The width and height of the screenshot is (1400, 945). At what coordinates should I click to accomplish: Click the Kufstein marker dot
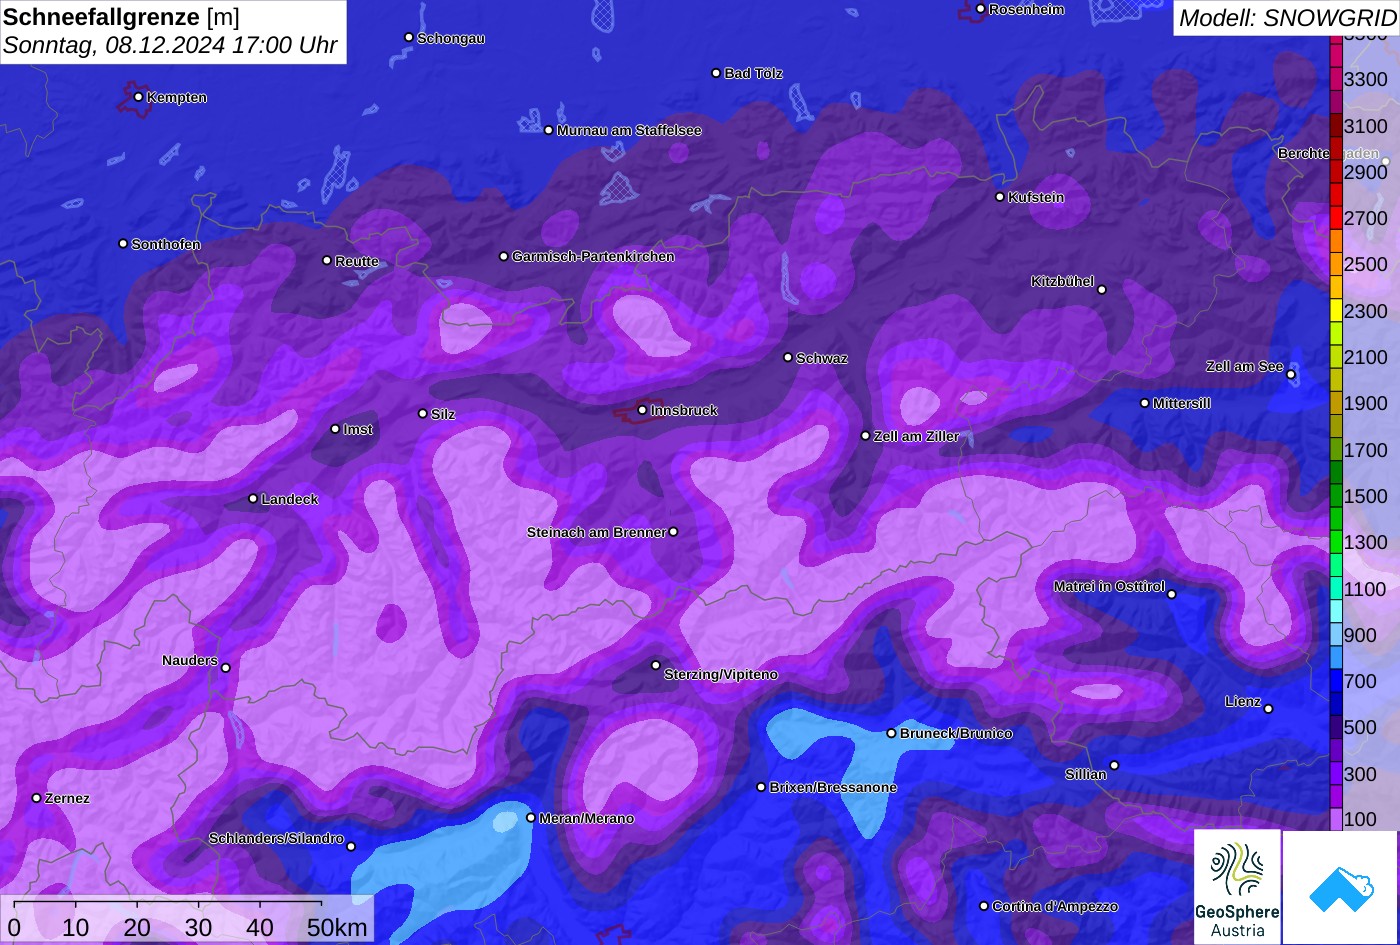1000,197
